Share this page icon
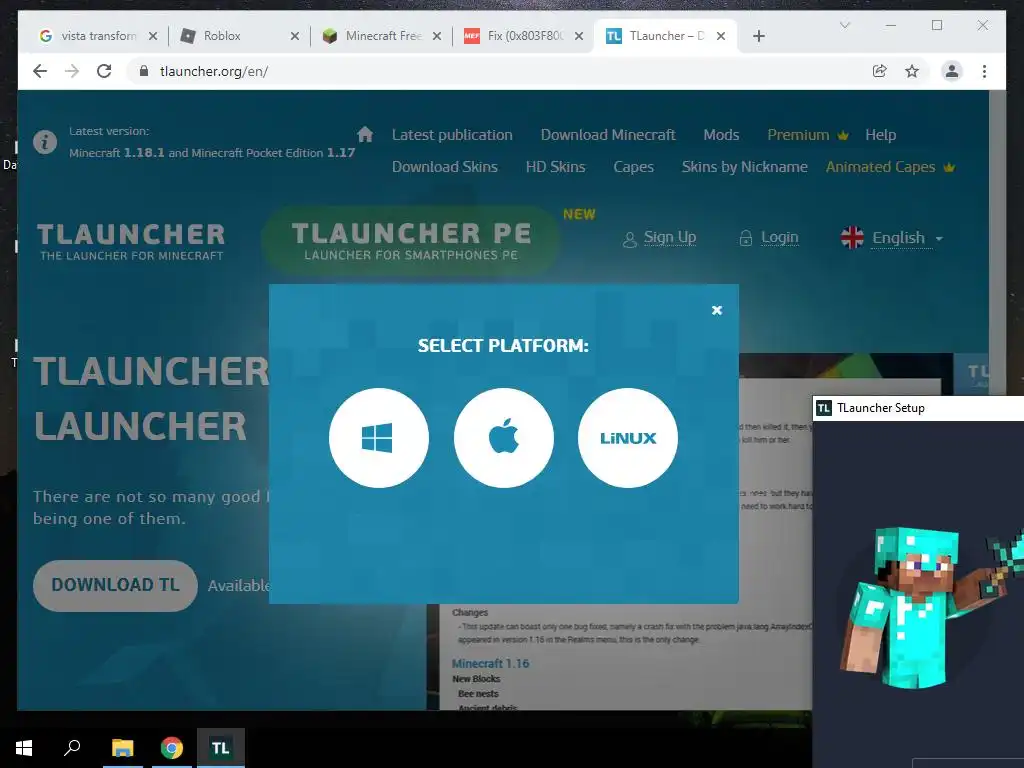1024x768 pixels. 880,71
